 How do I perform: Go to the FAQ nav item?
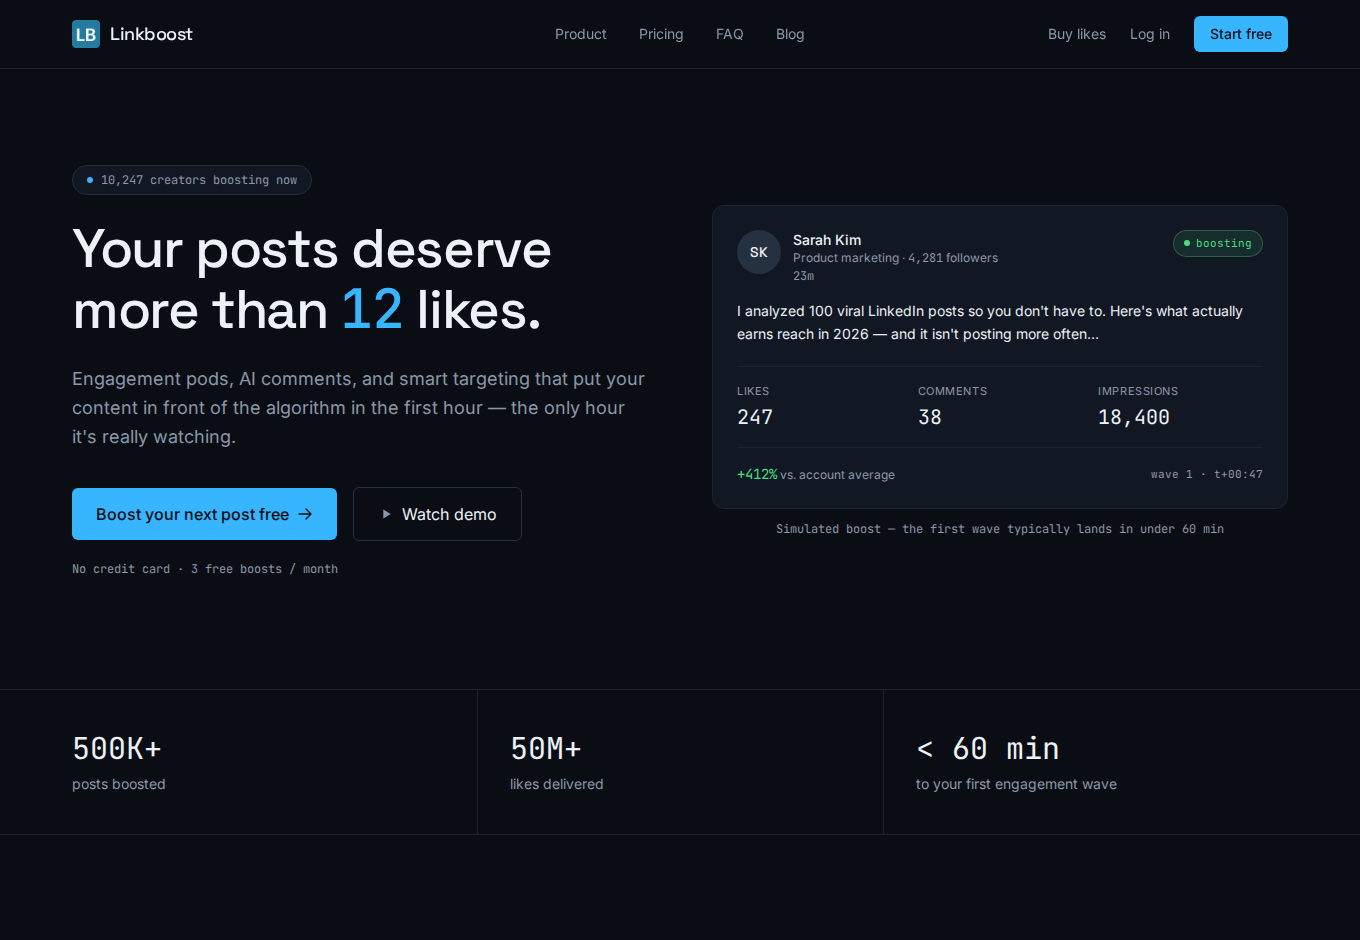[x=730, y=34]
